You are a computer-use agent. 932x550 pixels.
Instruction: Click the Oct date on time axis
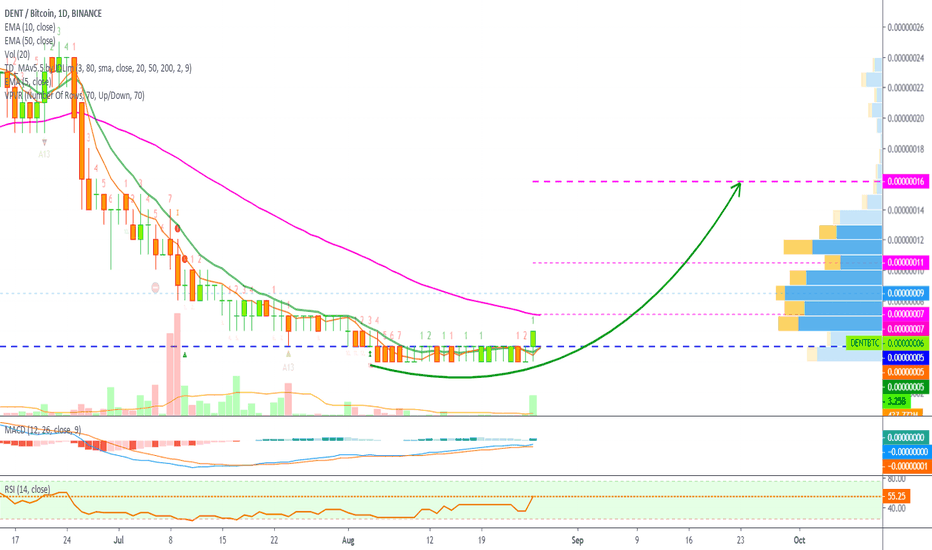click(799, 540)
